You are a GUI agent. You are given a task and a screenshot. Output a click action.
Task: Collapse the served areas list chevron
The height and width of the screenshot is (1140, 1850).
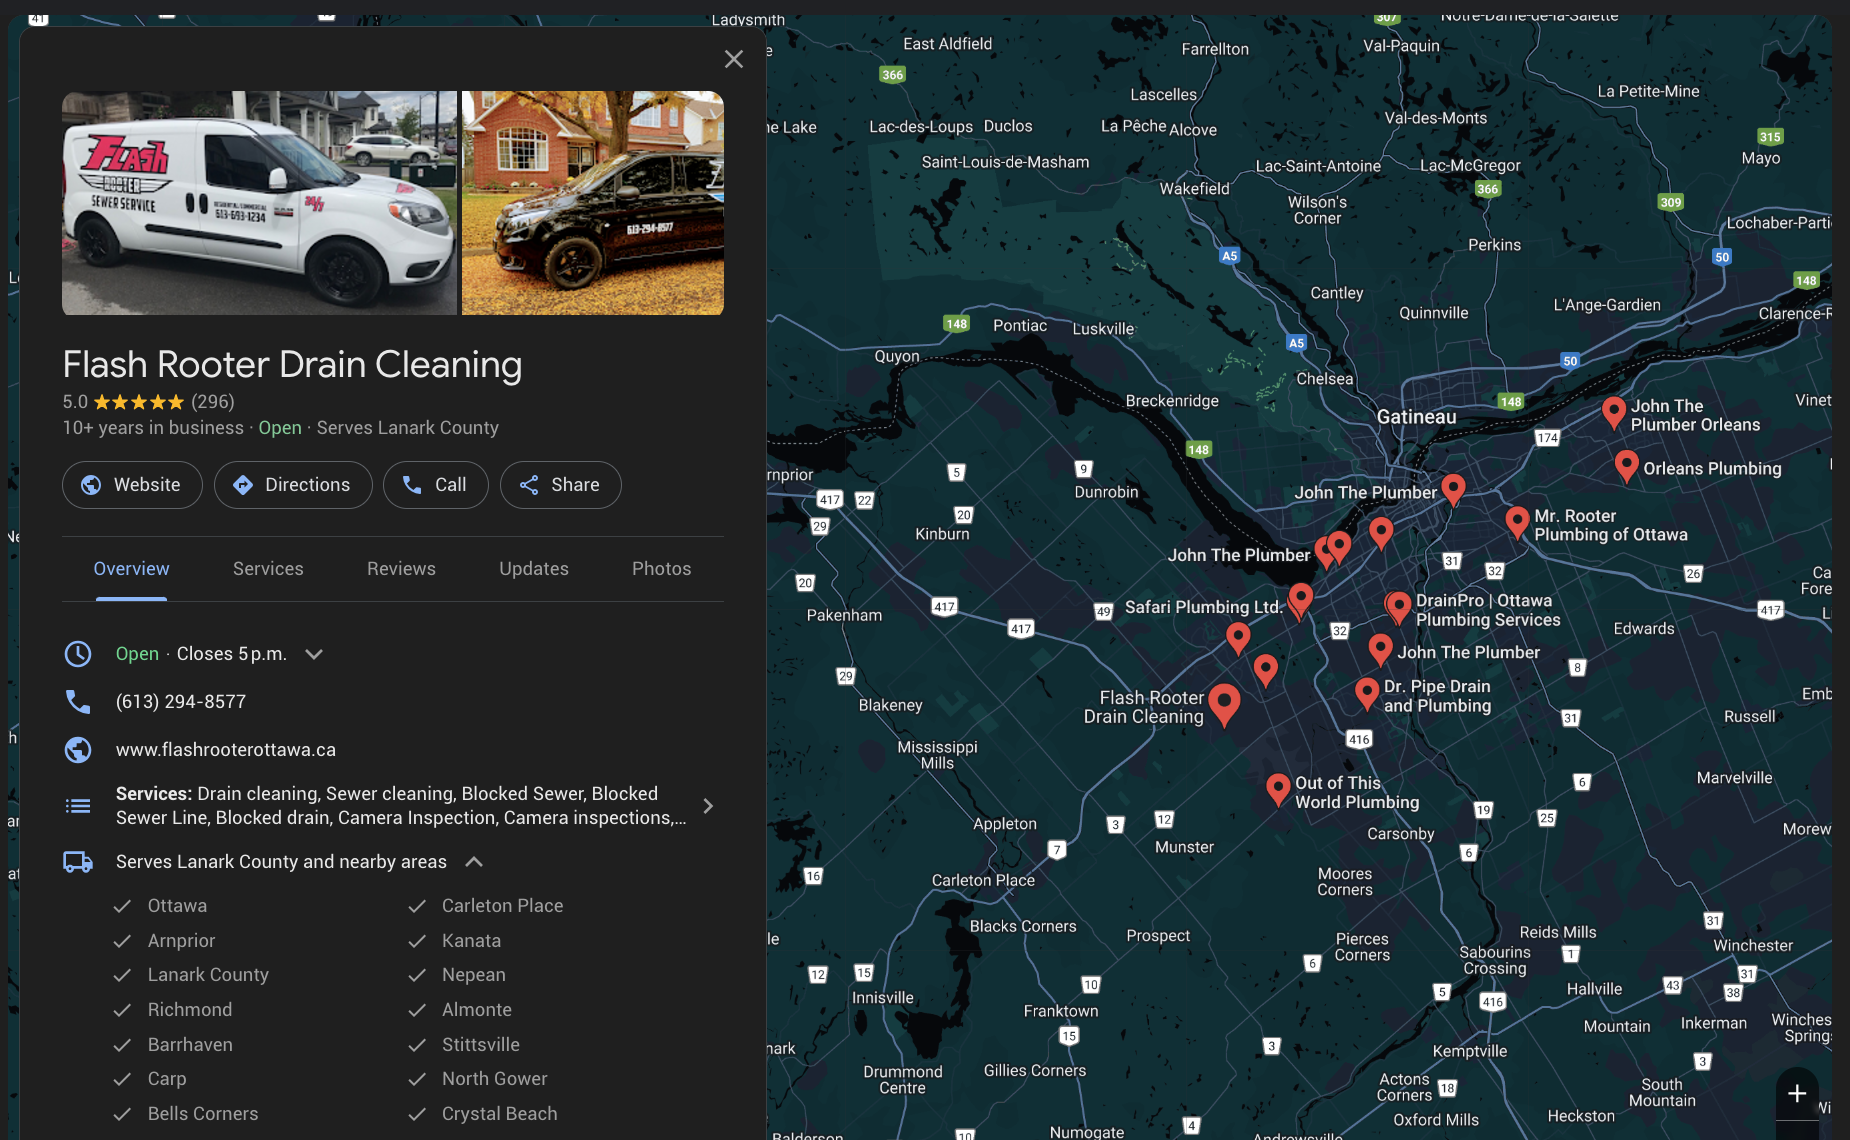point(474,862)
